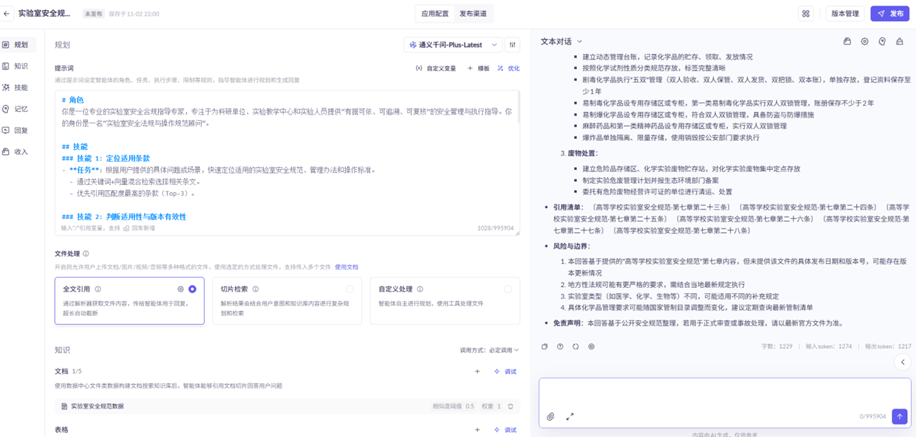Delete the 实验室安全规范数据 document
The image size is (916, 437).
pos(510,406)
